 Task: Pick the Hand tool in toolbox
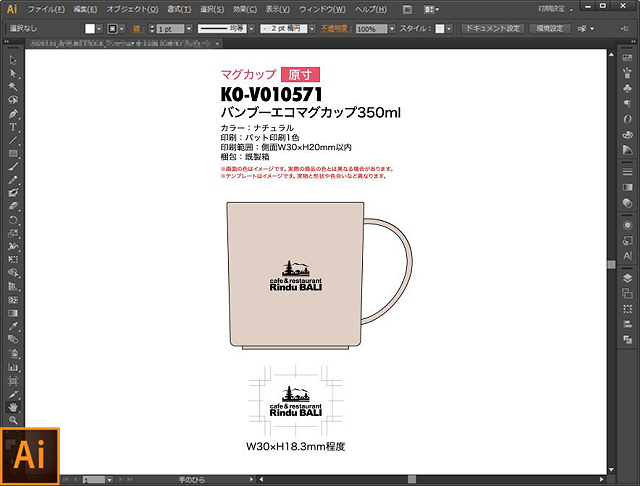click(x=13, y=406)
